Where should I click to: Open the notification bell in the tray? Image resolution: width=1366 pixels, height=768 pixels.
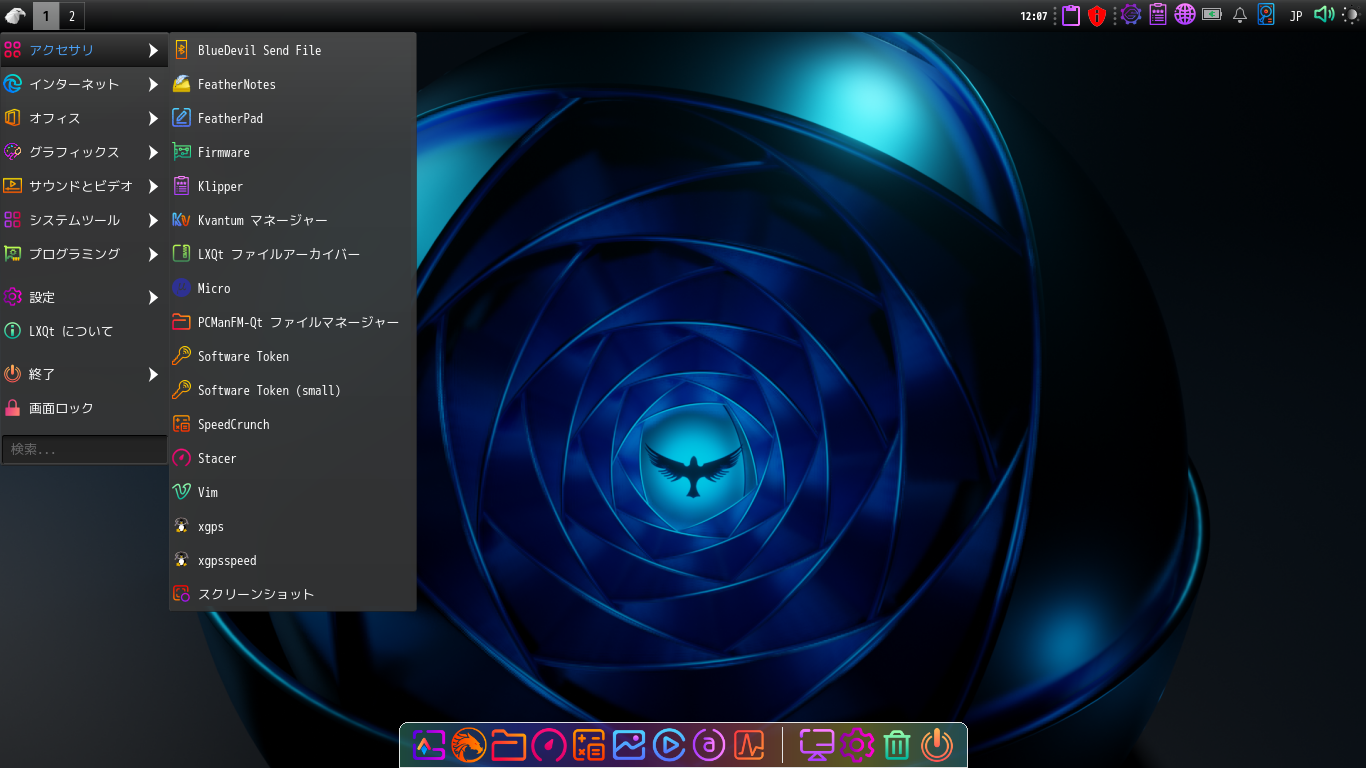click(1240, 15)
